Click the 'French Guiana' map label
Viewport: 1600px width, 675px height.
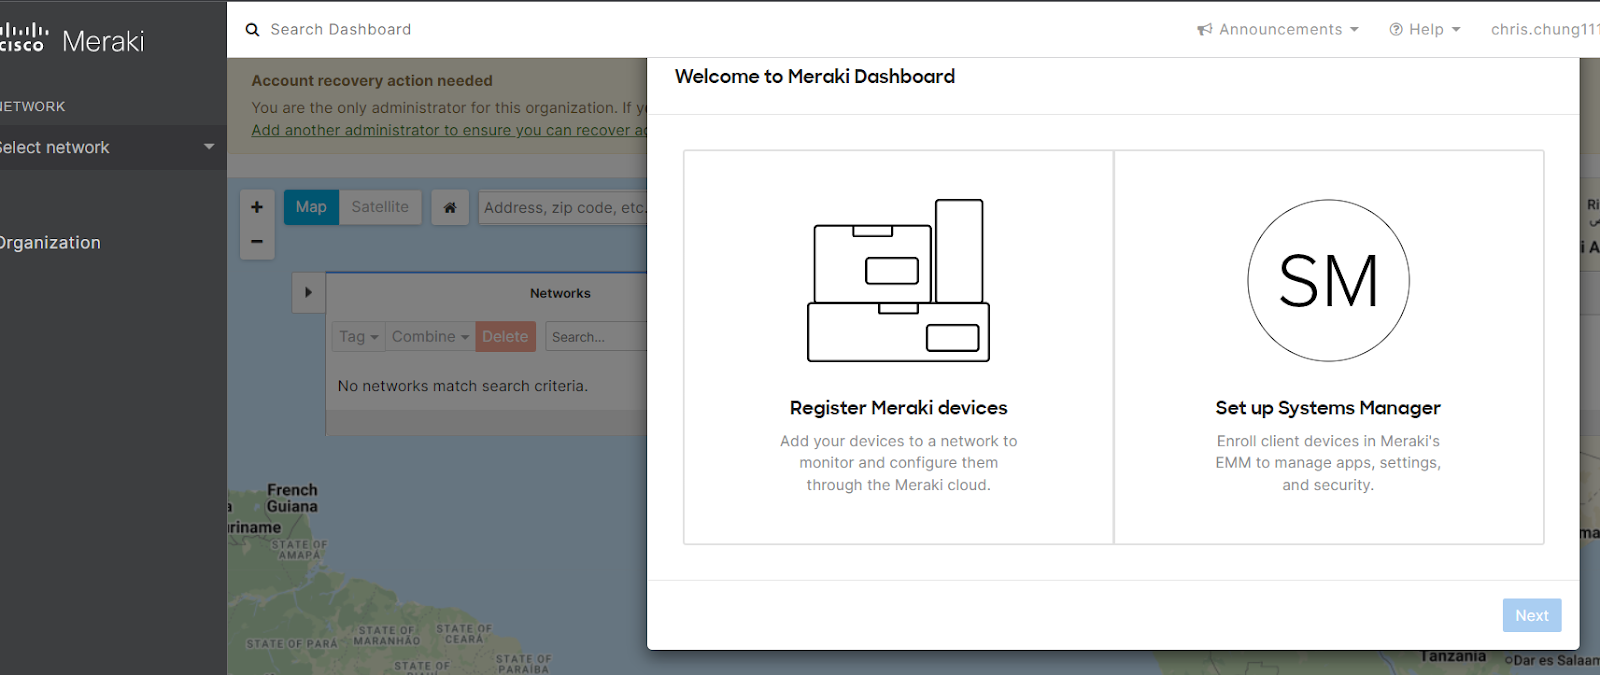(x=292, y=498)
